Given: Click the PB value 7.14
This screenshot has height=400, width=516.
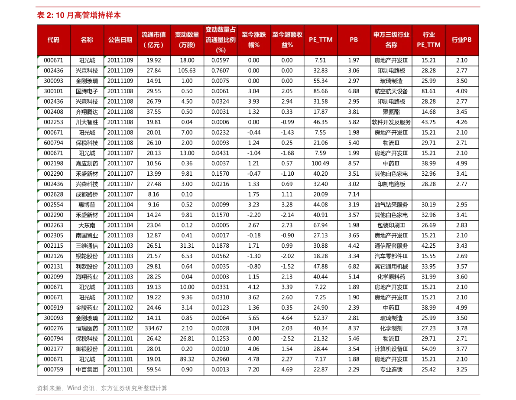Looking at the screenshot, I should 354,194.
